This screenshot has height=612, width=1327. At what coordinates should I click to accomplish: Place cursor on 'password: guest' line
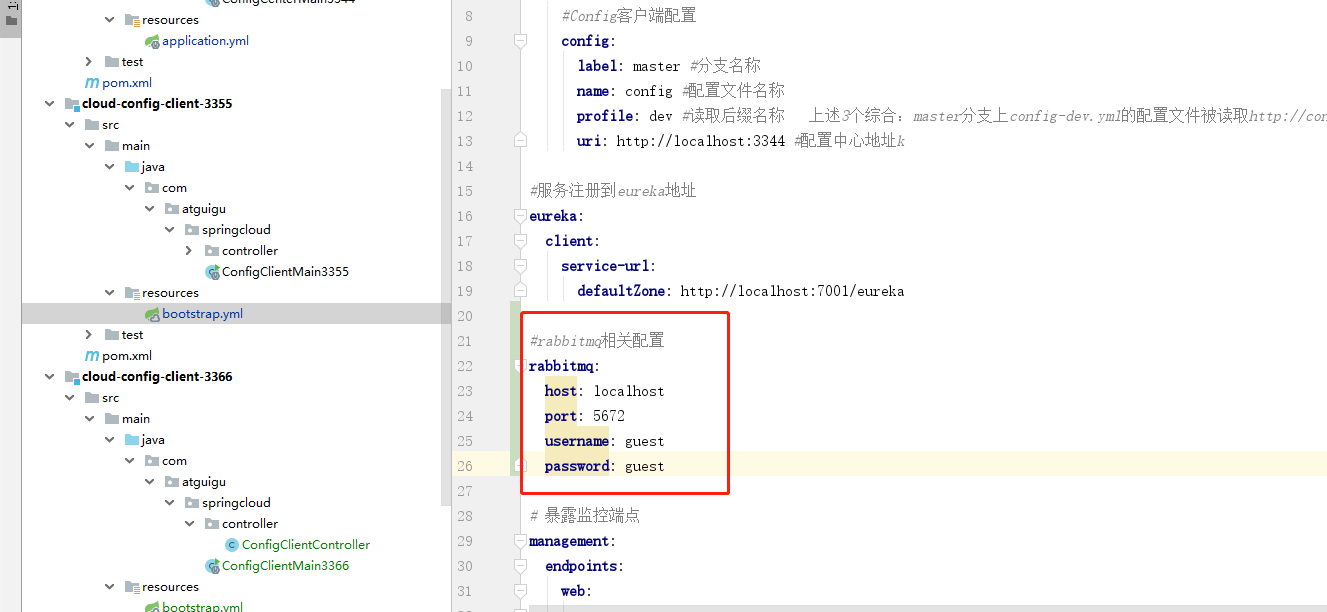(604, 466)
